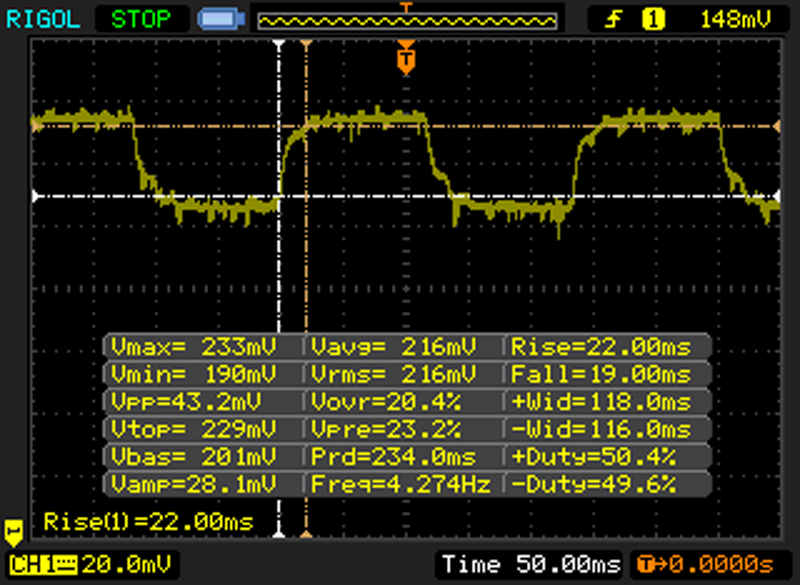Select the +Duty=50.4% measurement
This screenshot has height=585, width=800.
point(594,456)
